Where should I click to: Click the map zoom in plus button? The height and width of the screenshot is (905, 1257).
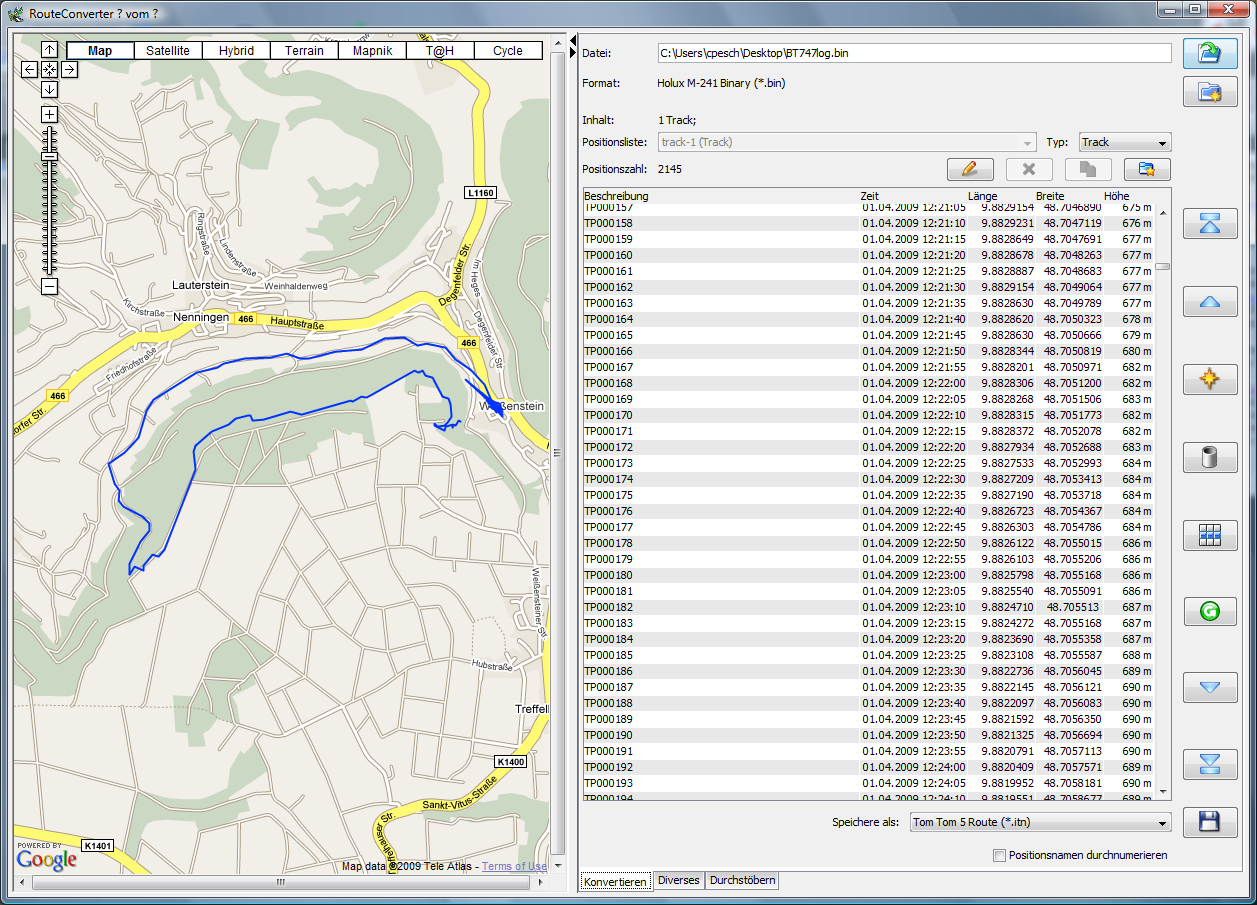49,115
